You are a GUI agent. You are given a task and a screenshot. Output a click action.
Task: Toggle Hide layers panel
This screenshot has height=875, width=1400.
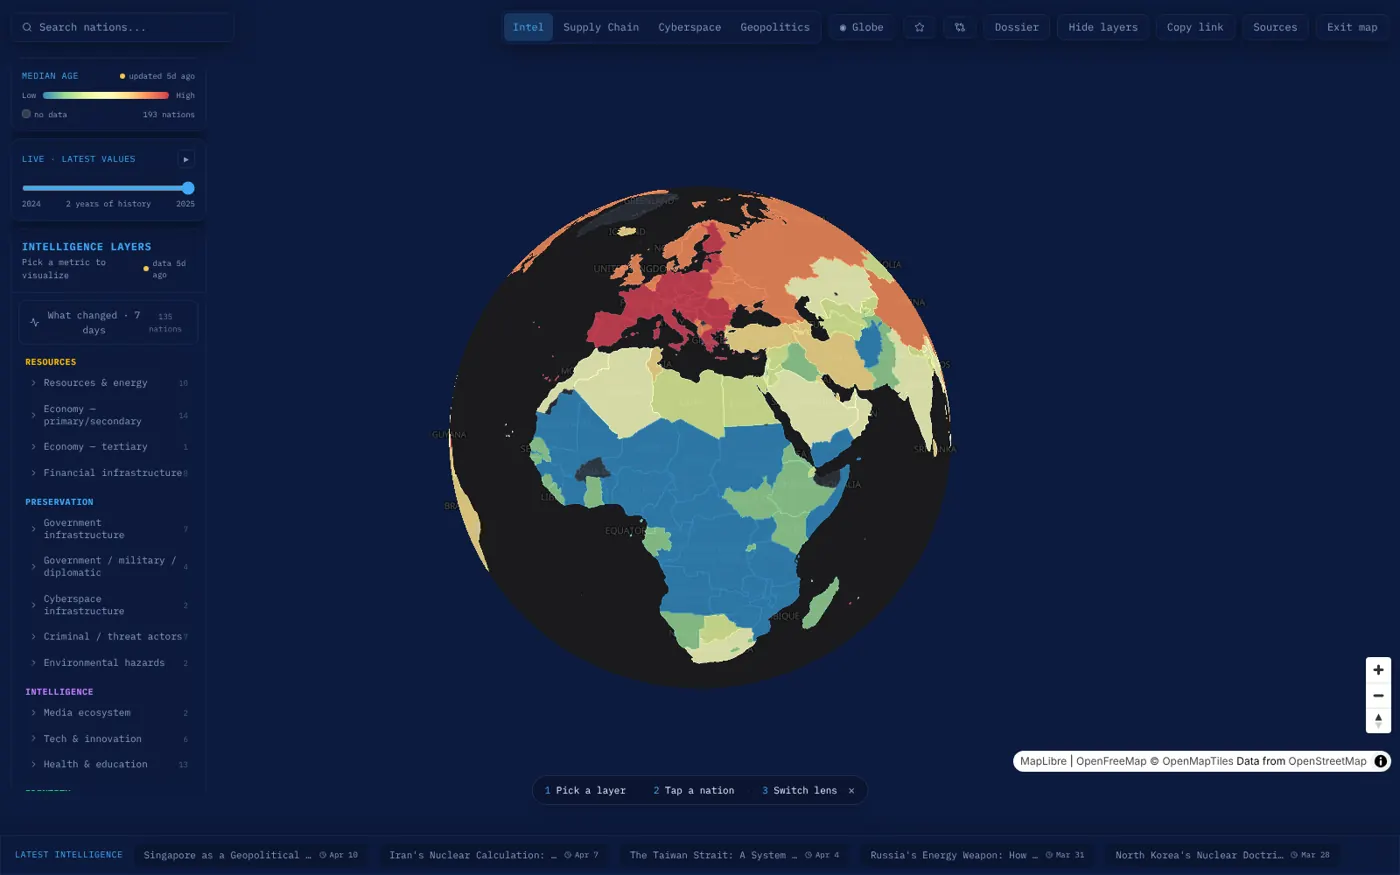point(1102,27)
